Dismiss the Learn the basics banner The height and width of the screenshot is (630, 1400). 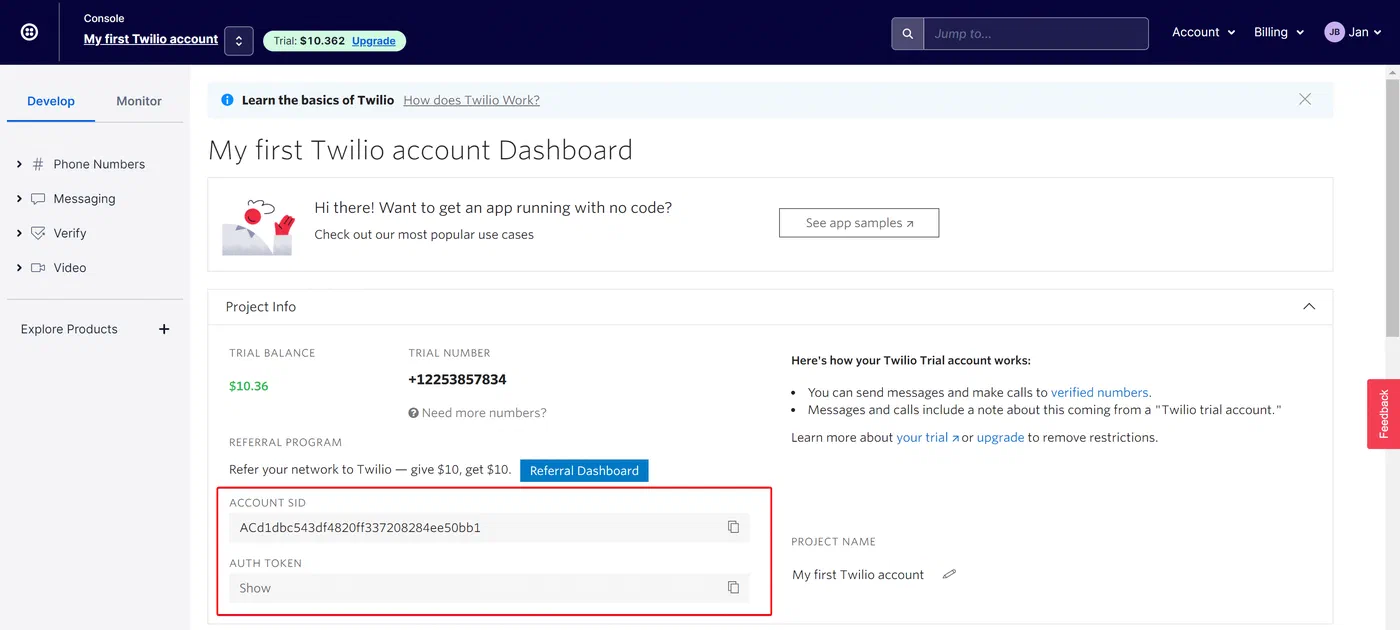pos(1305,99)
